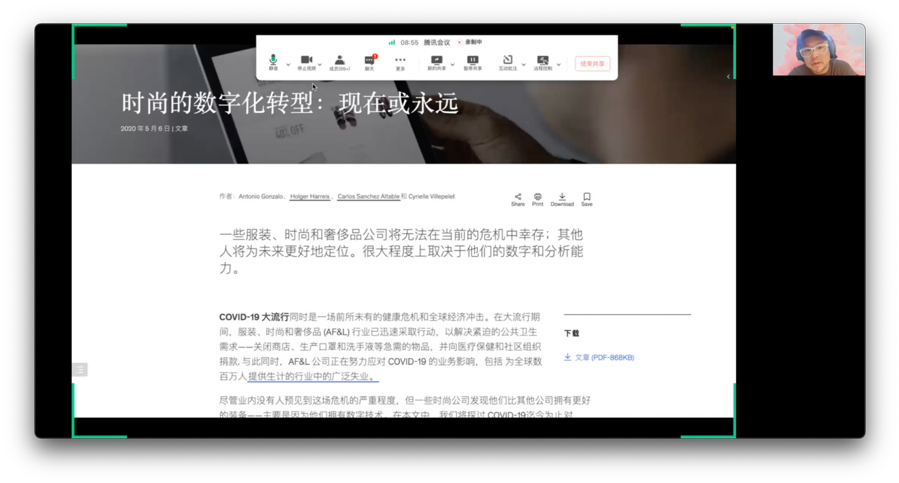Open the More (three dots) menu
The height and width of the screenshot is (483, 899).
point(400,62)
